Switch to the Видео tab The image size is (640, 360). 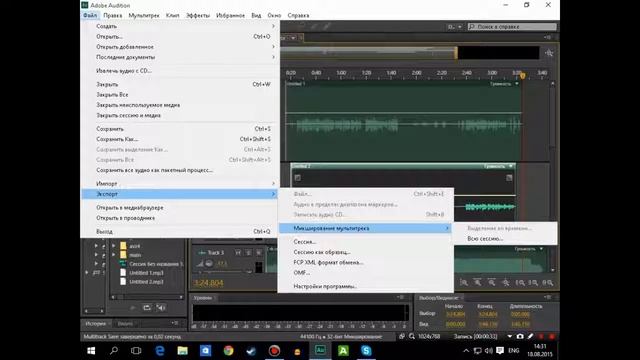click(125, 323)
